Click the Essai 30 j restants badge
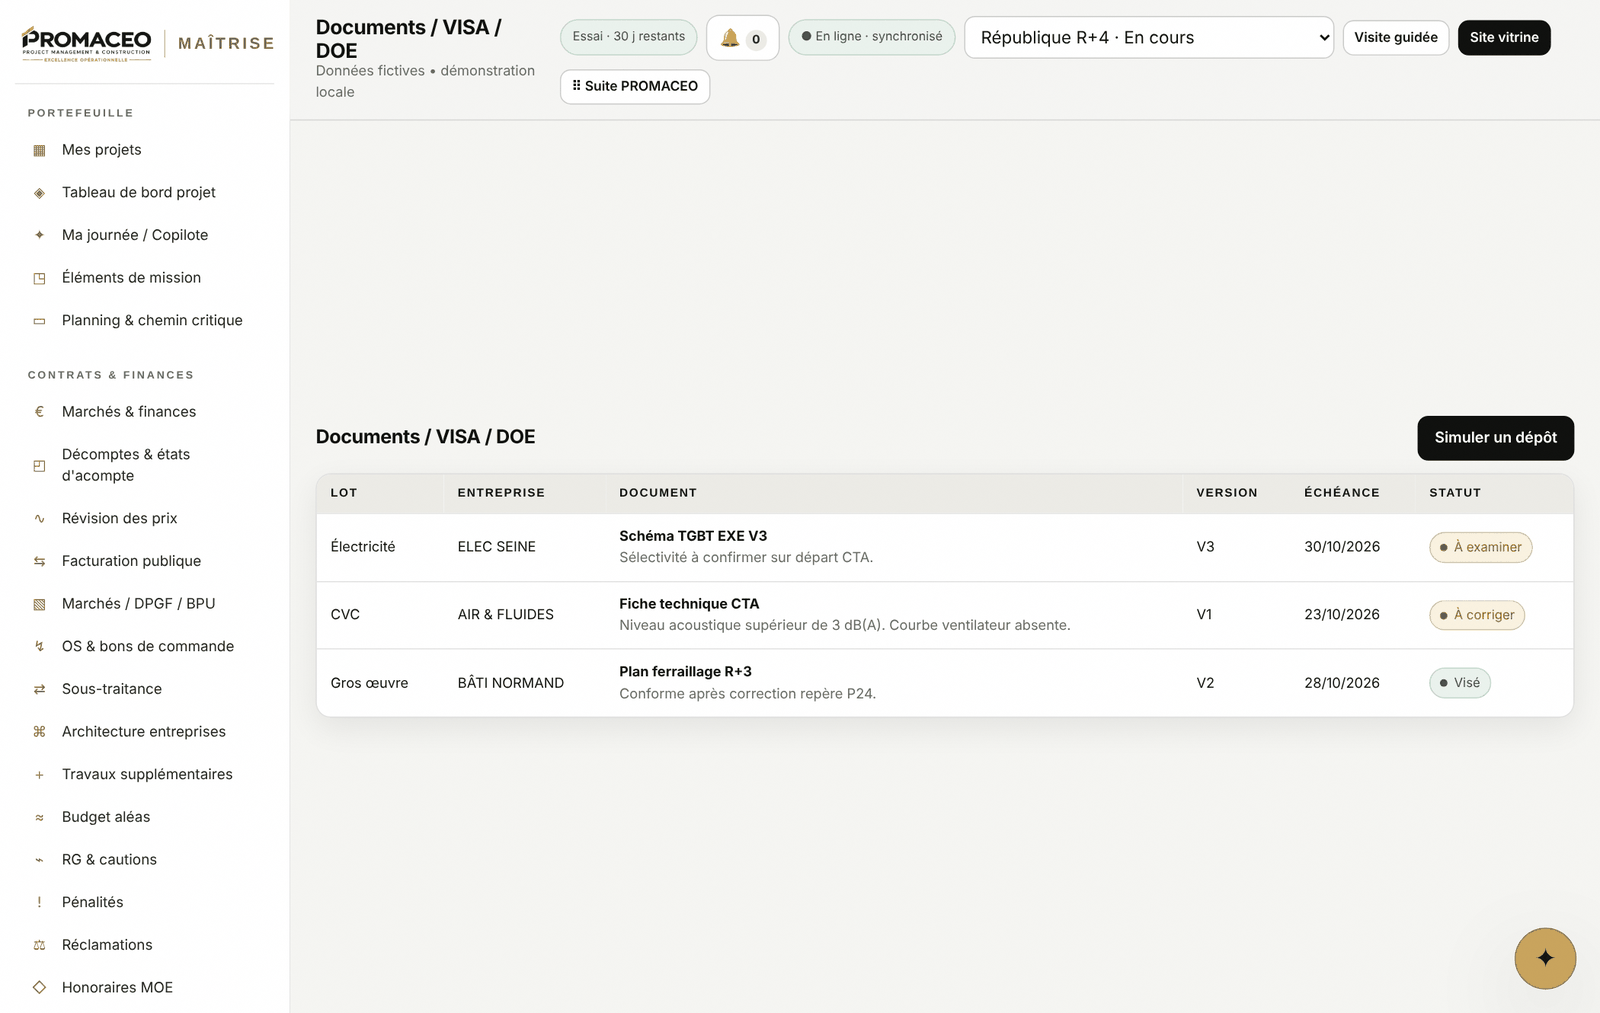The height and width of the screenshot is (1013, 1600). point(628,37)
